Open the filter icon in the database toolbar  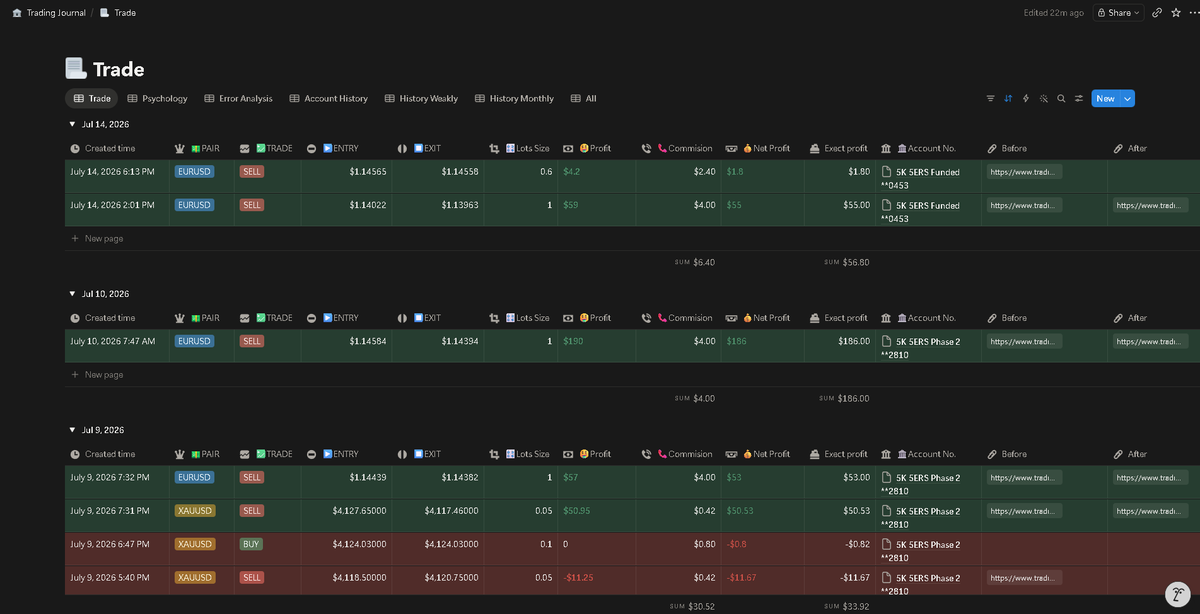click(990, 99)
